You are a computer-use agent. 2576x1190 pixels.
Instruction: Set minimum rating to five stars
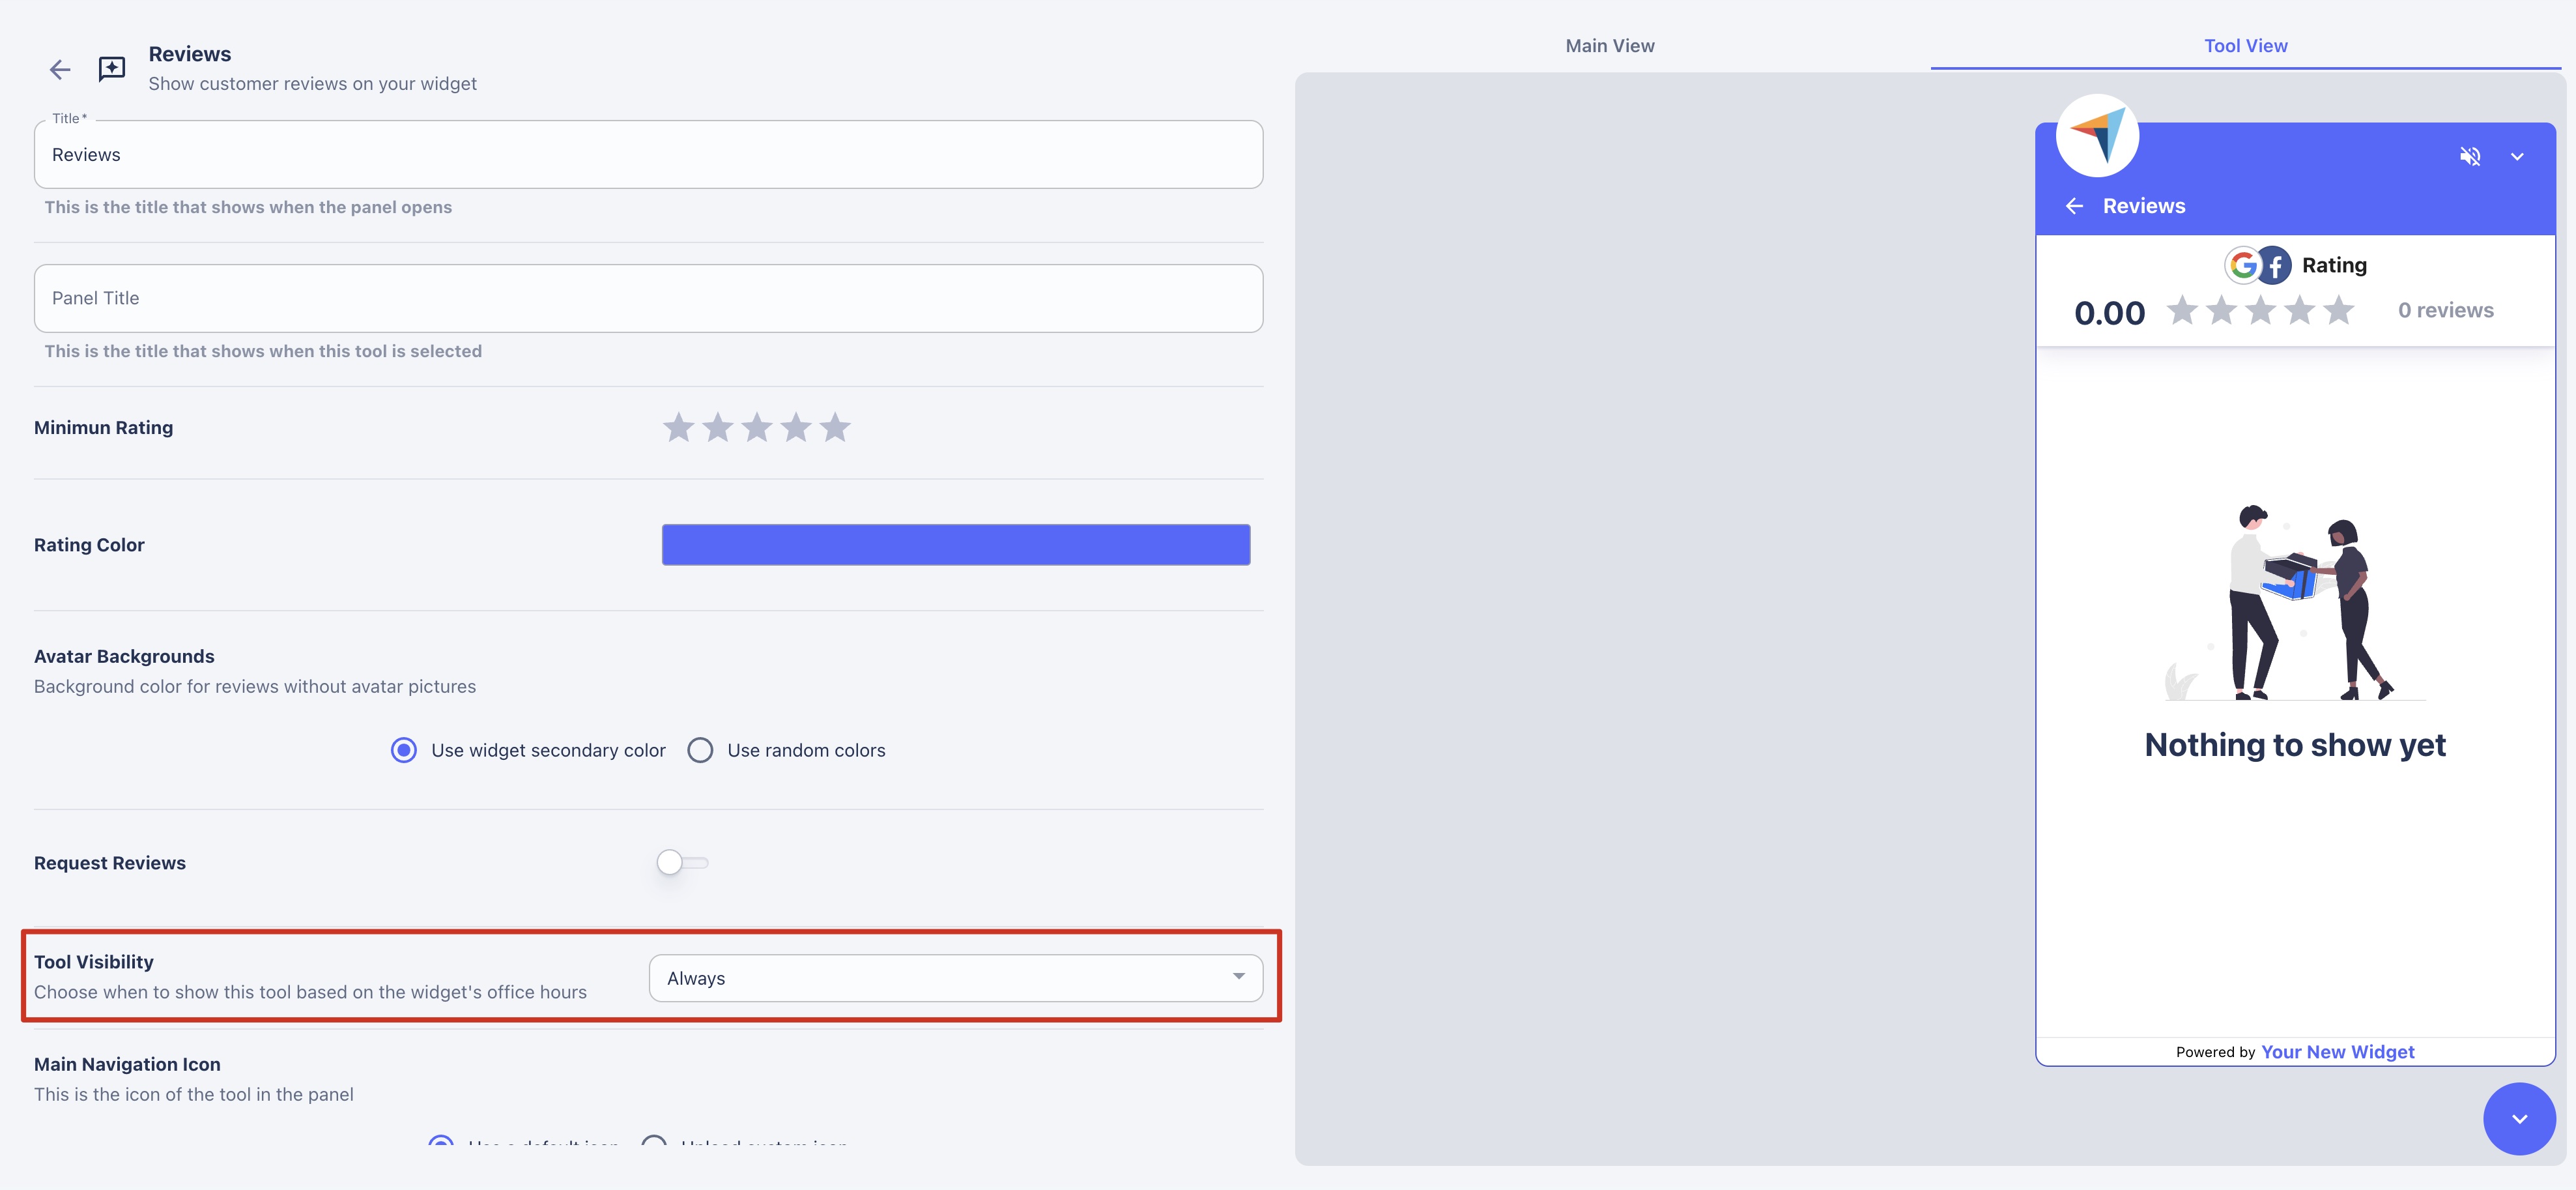(835, 428)
